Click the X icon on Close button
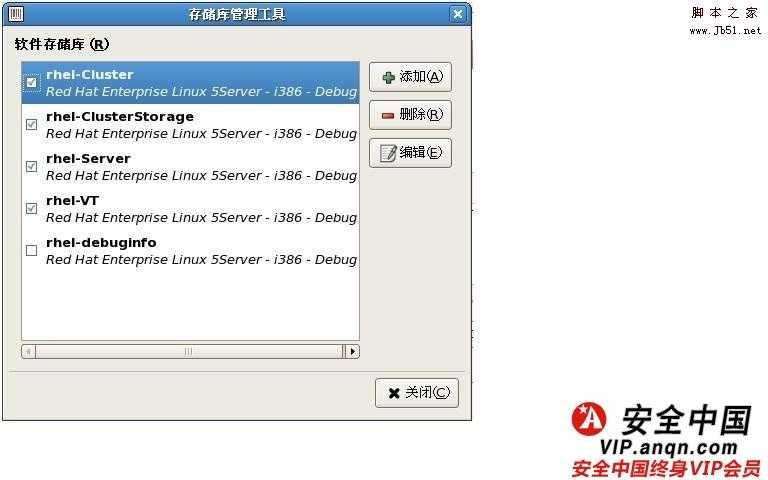768x480 pixels. 394,393
